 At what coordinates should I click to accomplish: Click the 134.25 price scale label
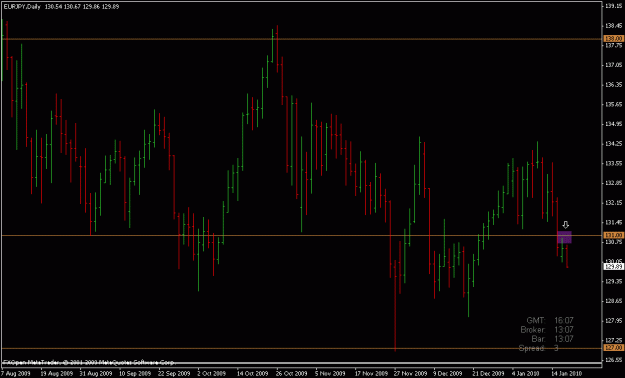click(614, 144)
